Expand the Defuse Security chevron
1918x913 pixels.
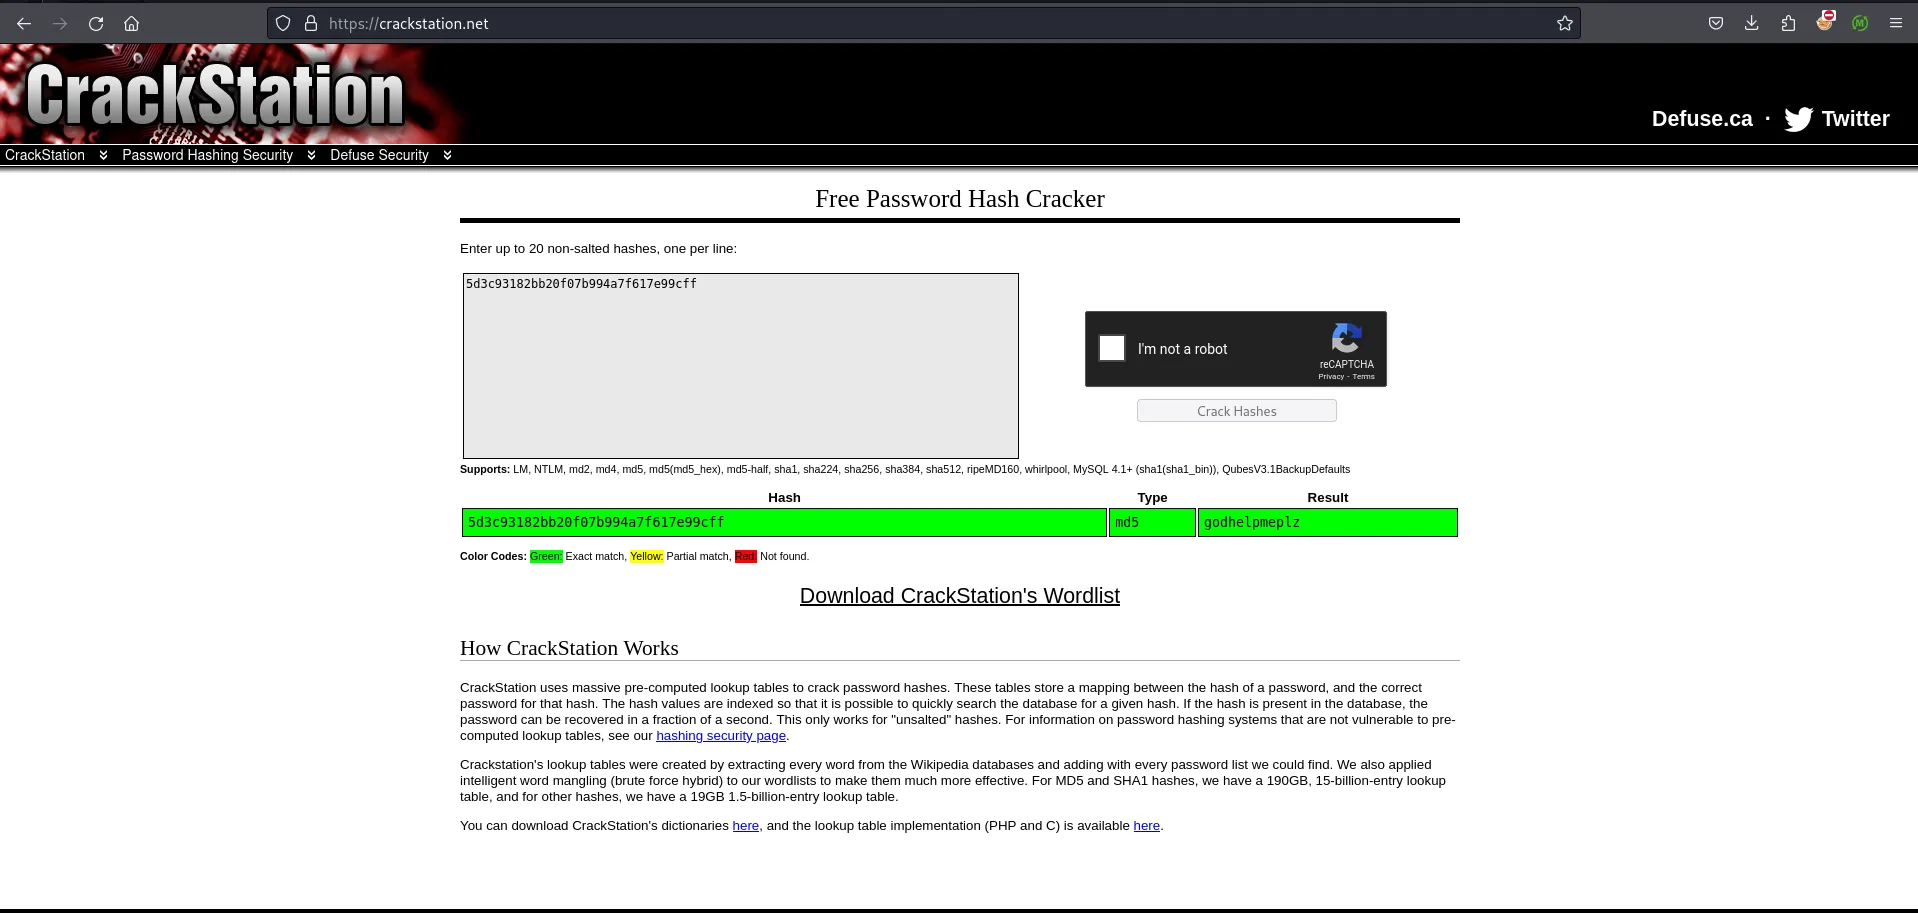click(447, 155)
